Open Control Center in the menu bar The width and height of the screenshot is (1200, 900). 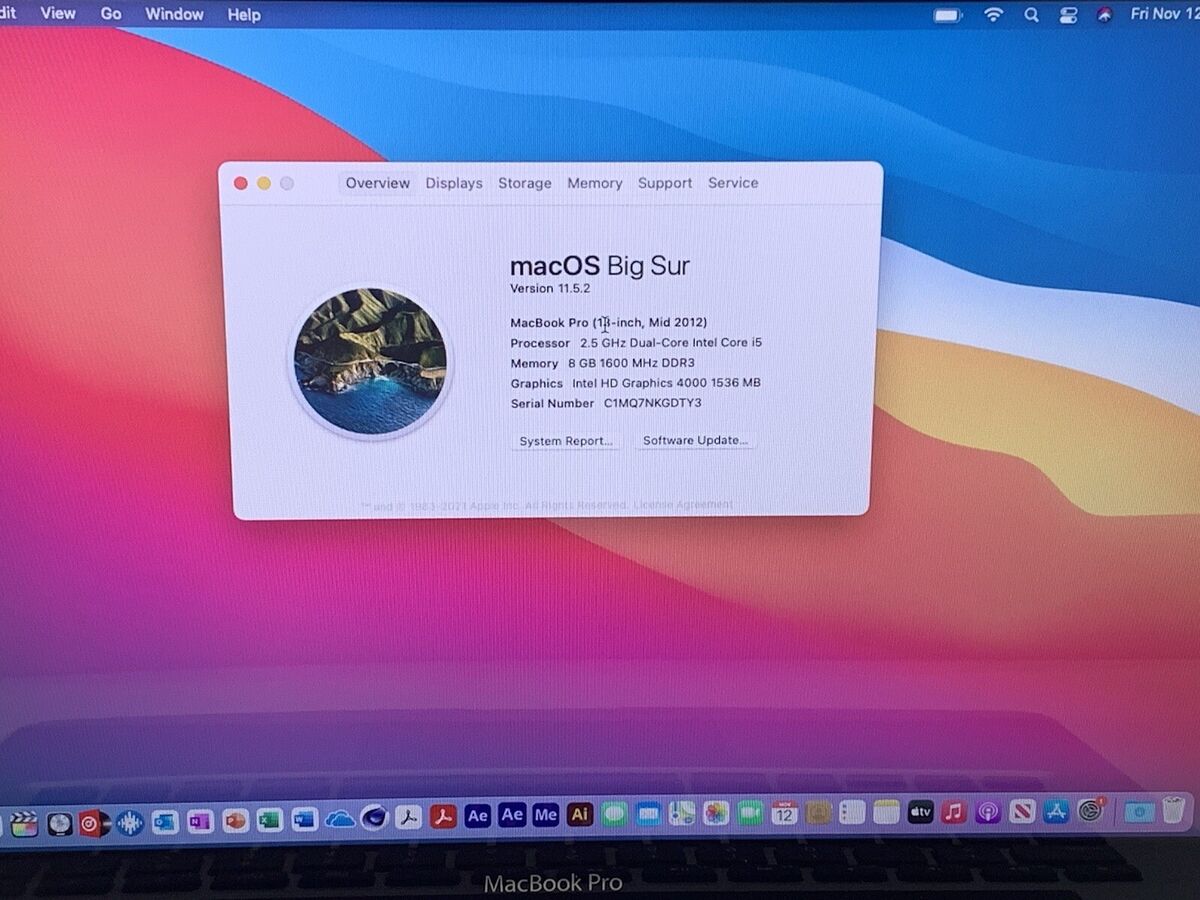(x=1068, y=14)
